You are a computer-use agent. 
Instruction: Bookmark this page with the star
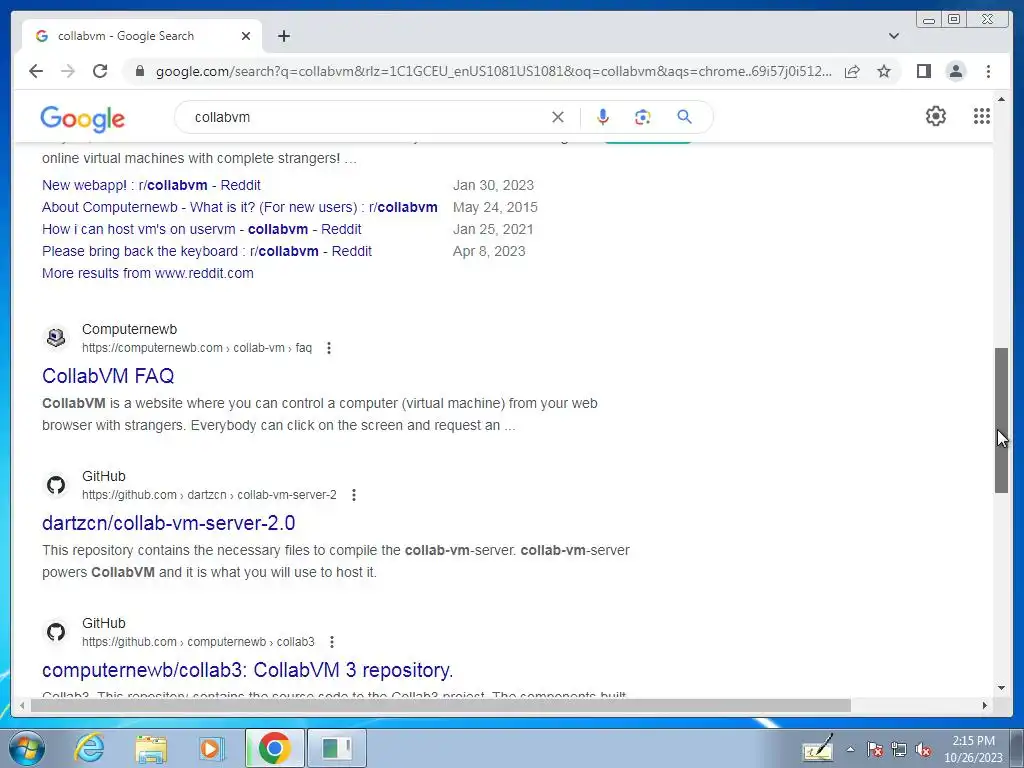click(884, 71)
